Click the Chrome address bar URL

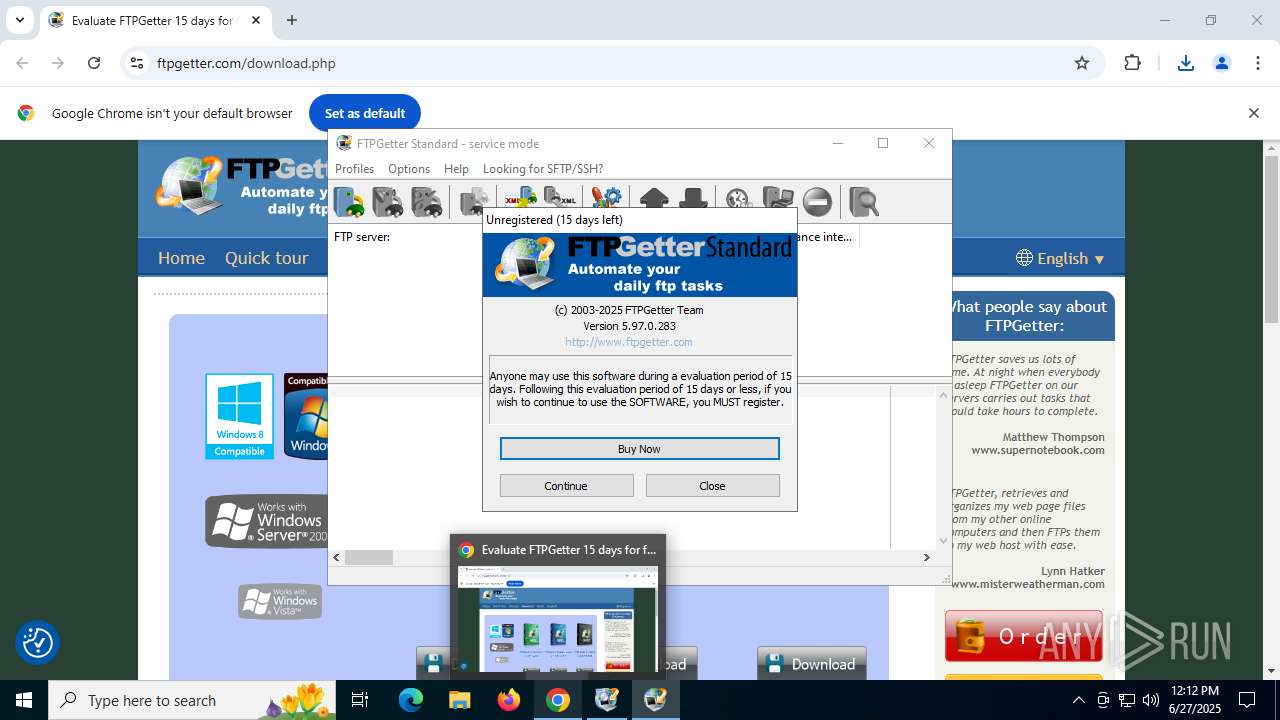246,63
